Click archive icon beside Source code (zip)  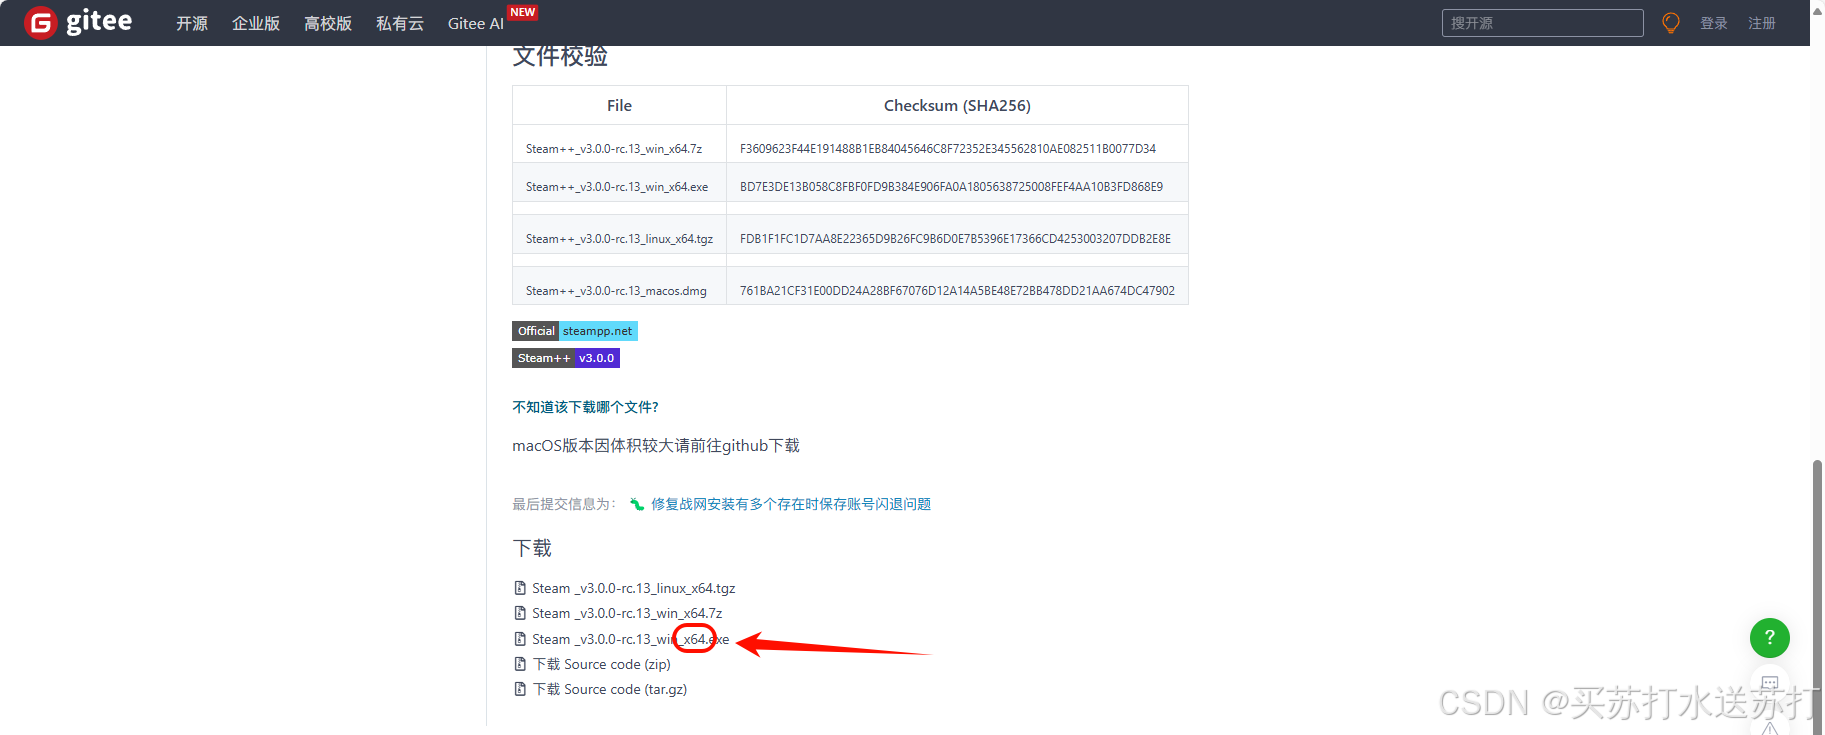(x=520, y=664)
